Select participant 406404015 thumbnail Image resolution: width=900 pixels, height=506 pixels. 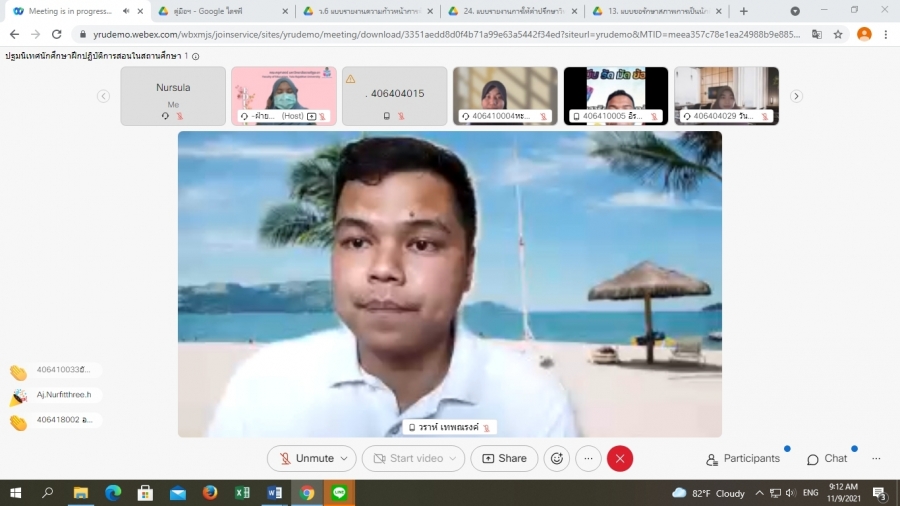point(394,96)
